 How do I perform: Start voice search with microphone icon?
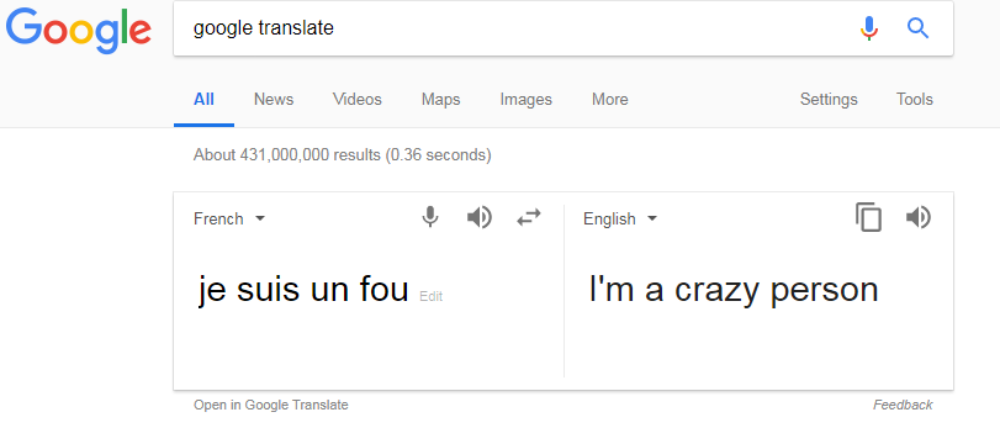click(869, 29)
